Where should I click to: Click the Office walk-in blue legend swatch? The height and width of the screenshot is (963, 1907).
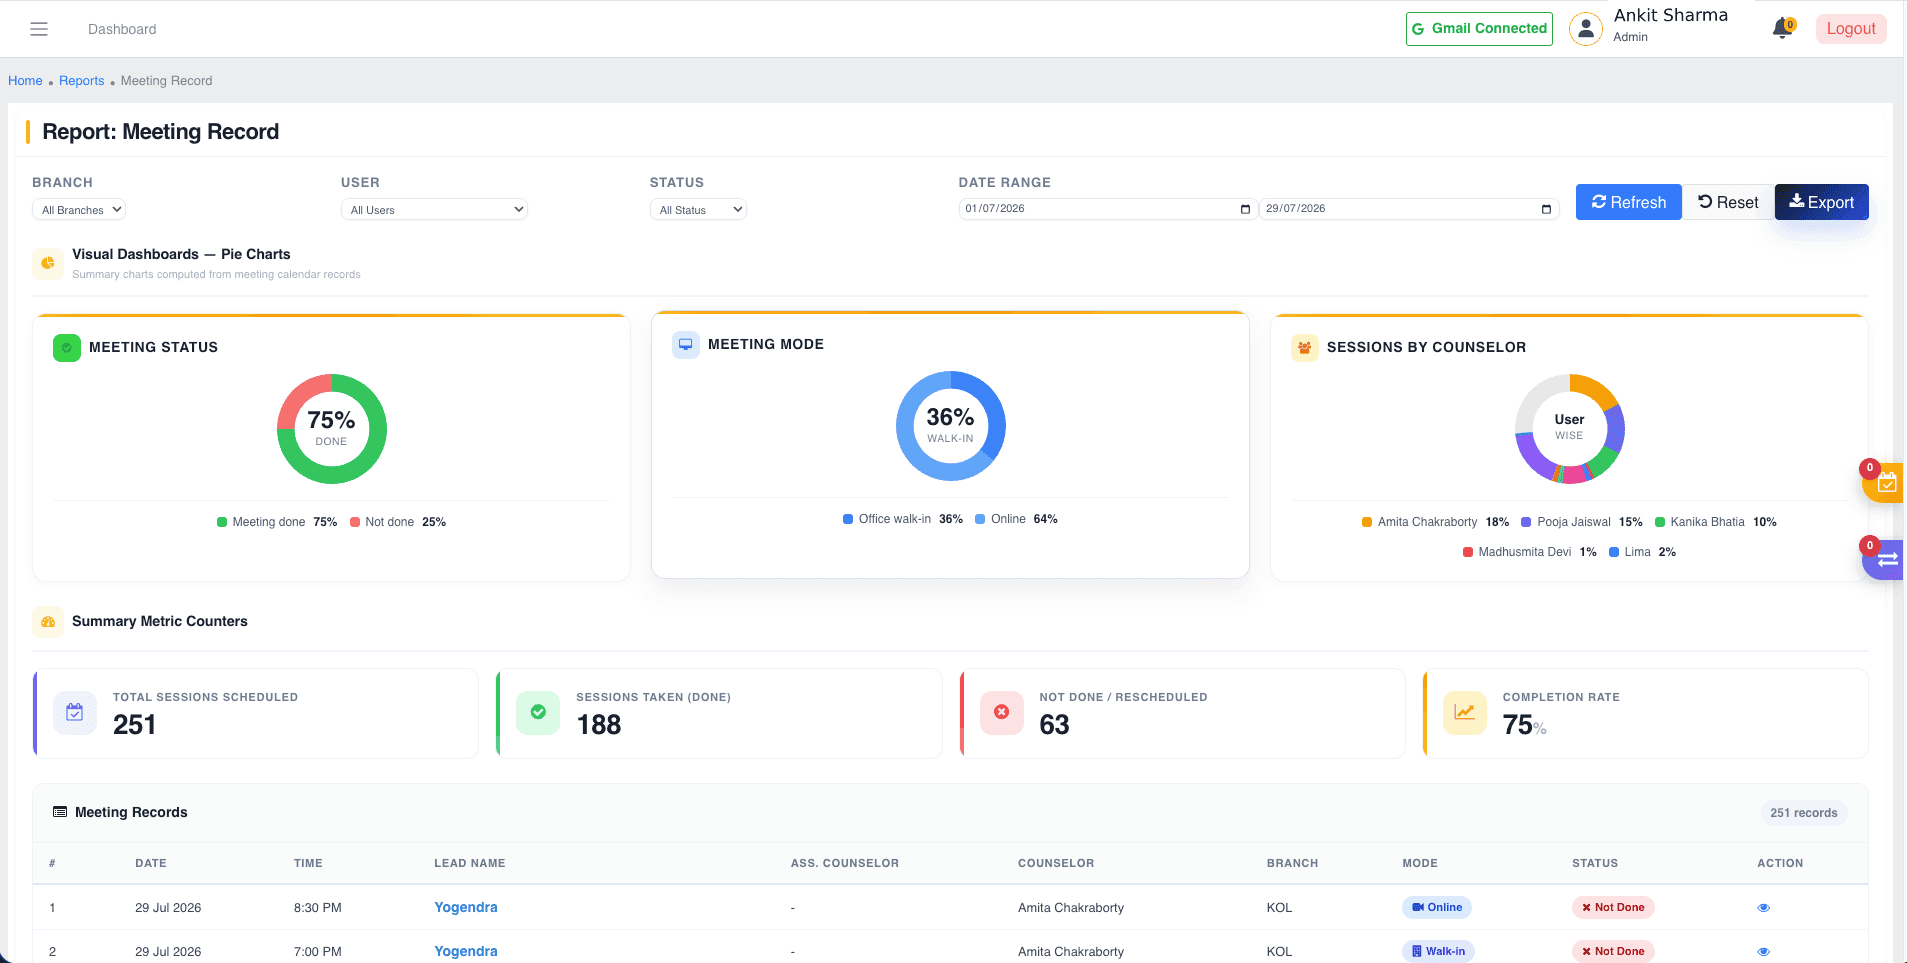pyautogui.click(x=848, y=519)
